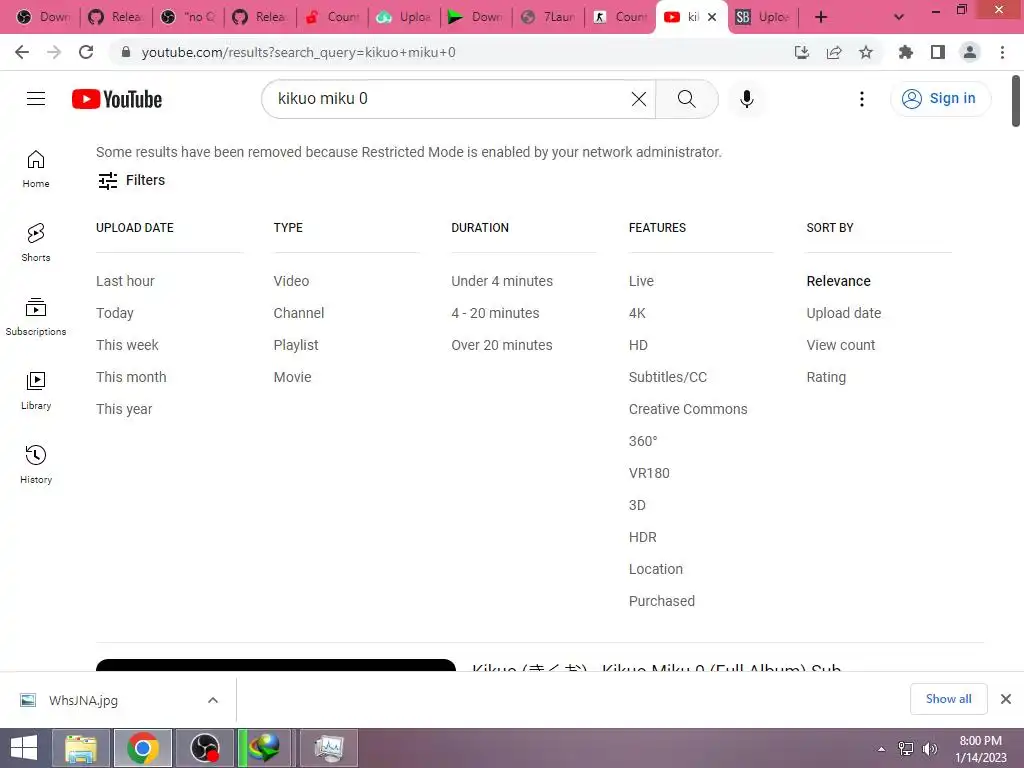Click Sign in button
This screenshot has height=768, width=1024.
[x=940, y=99]
